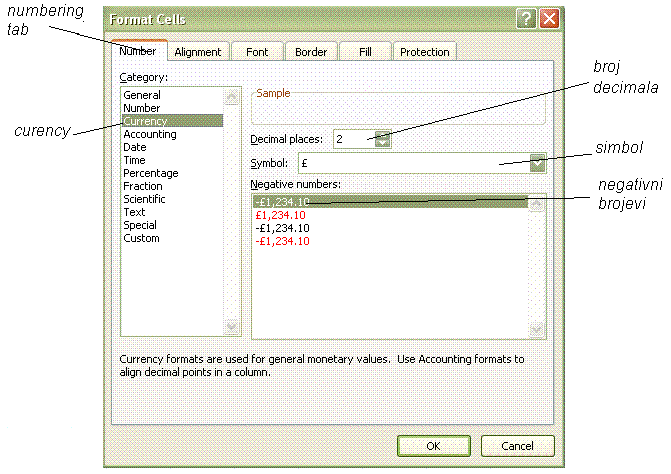Adjust the Decimal places spinner arrows
Image resolution: width=671 pixels, height=474 pixels.
[382, 140]
